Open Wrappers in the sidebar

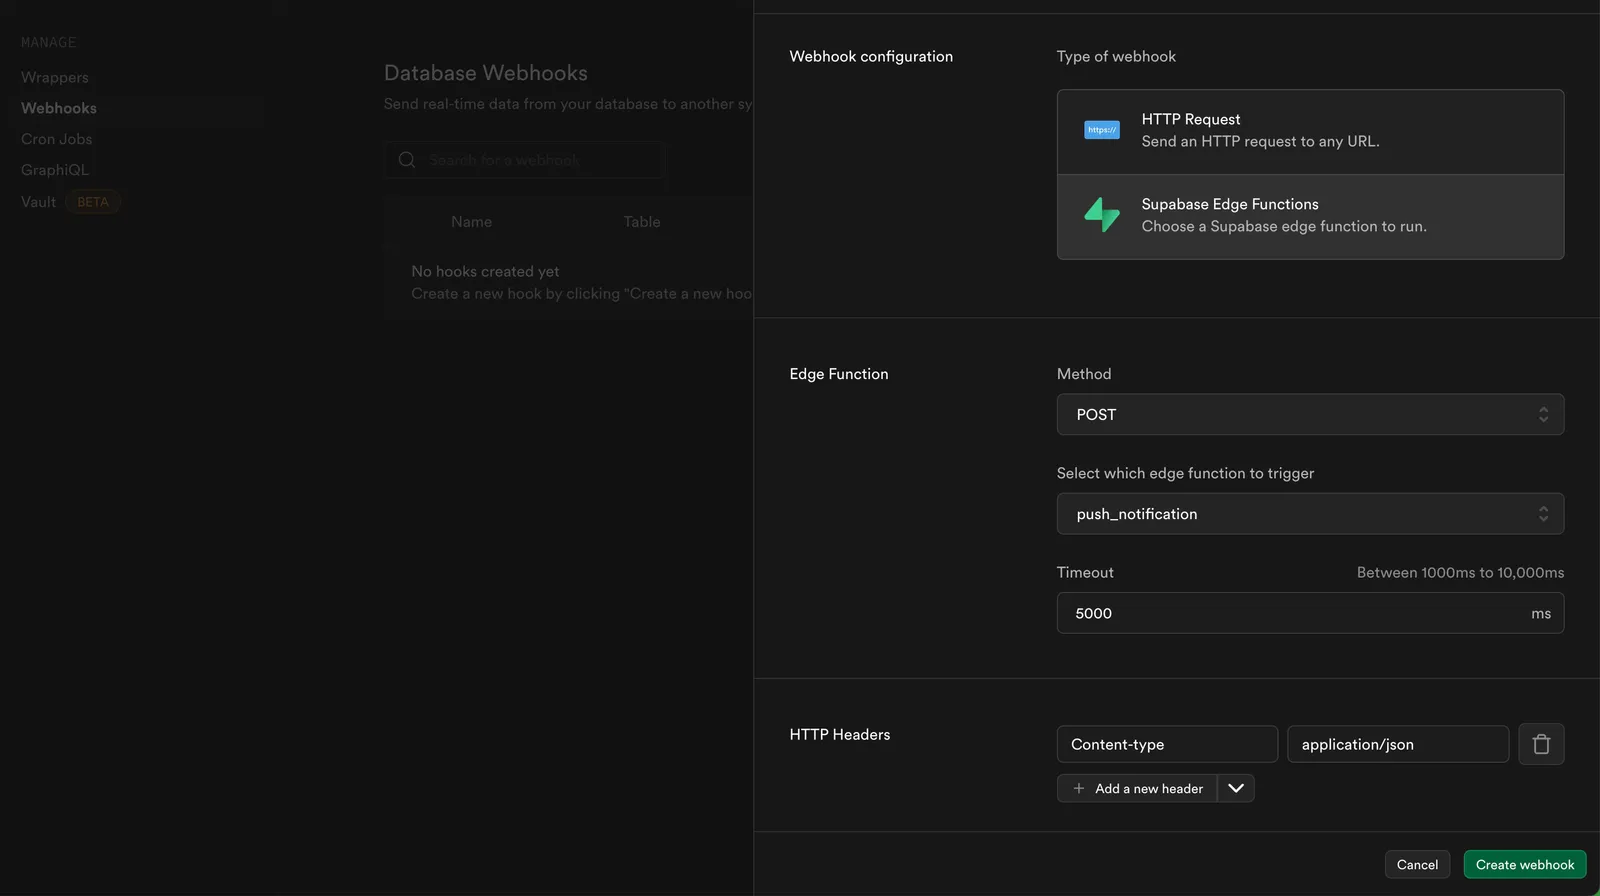click(x=55, y=77)
